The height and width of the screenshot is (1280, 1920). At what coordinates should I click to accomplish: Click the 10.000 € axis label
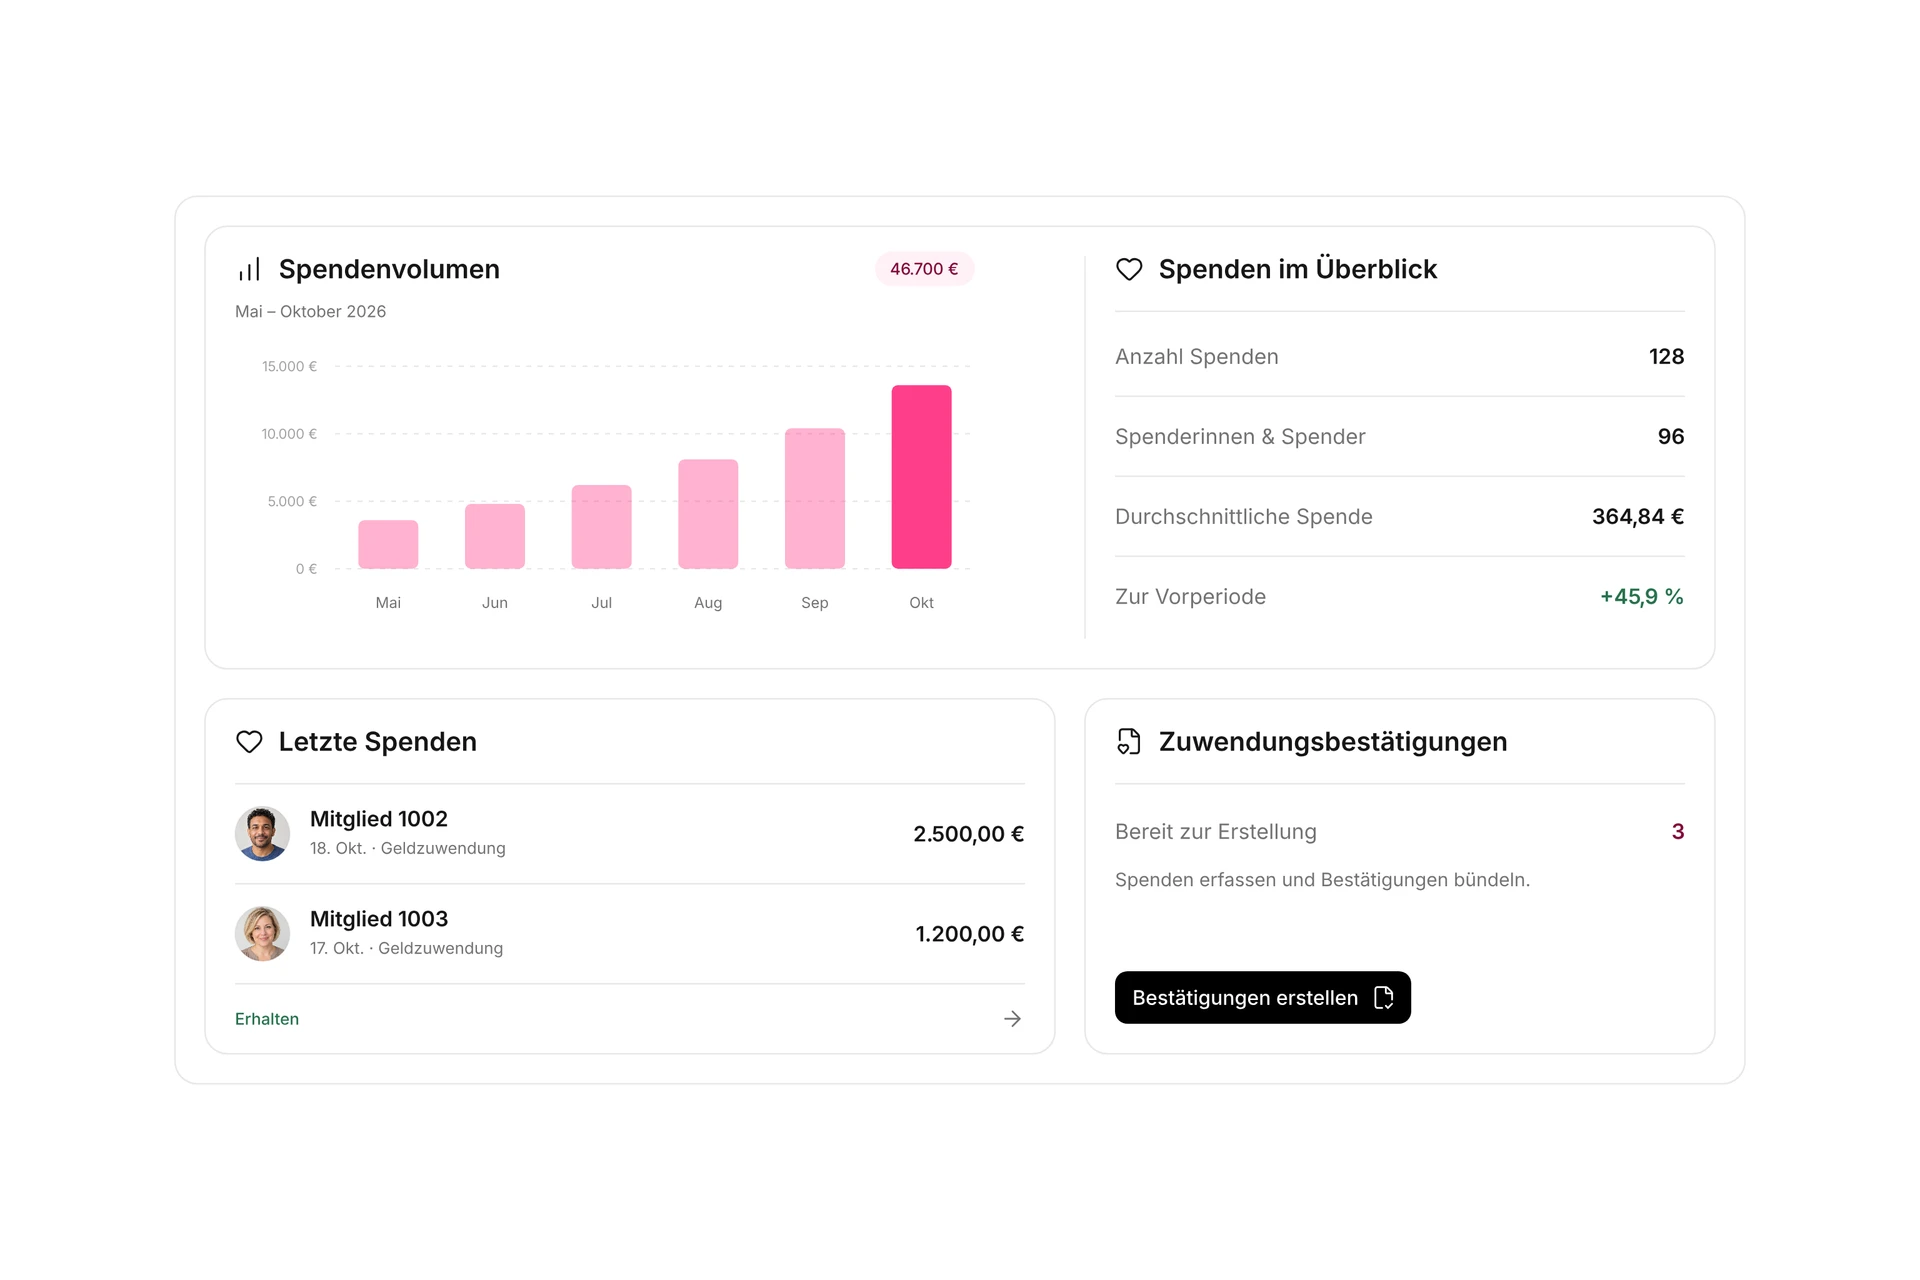coord(289,434)
